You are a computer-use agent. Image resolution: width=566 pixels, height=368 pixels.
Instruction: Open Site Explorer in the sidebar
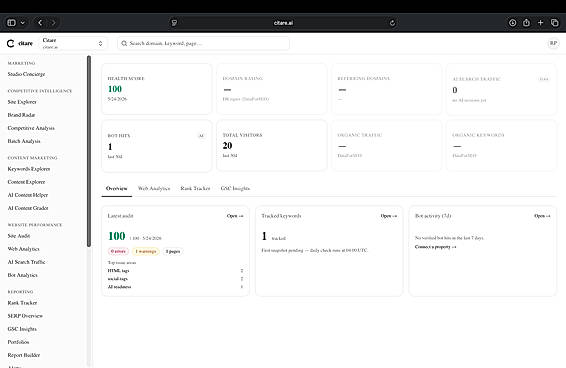(x=22, y=102)
